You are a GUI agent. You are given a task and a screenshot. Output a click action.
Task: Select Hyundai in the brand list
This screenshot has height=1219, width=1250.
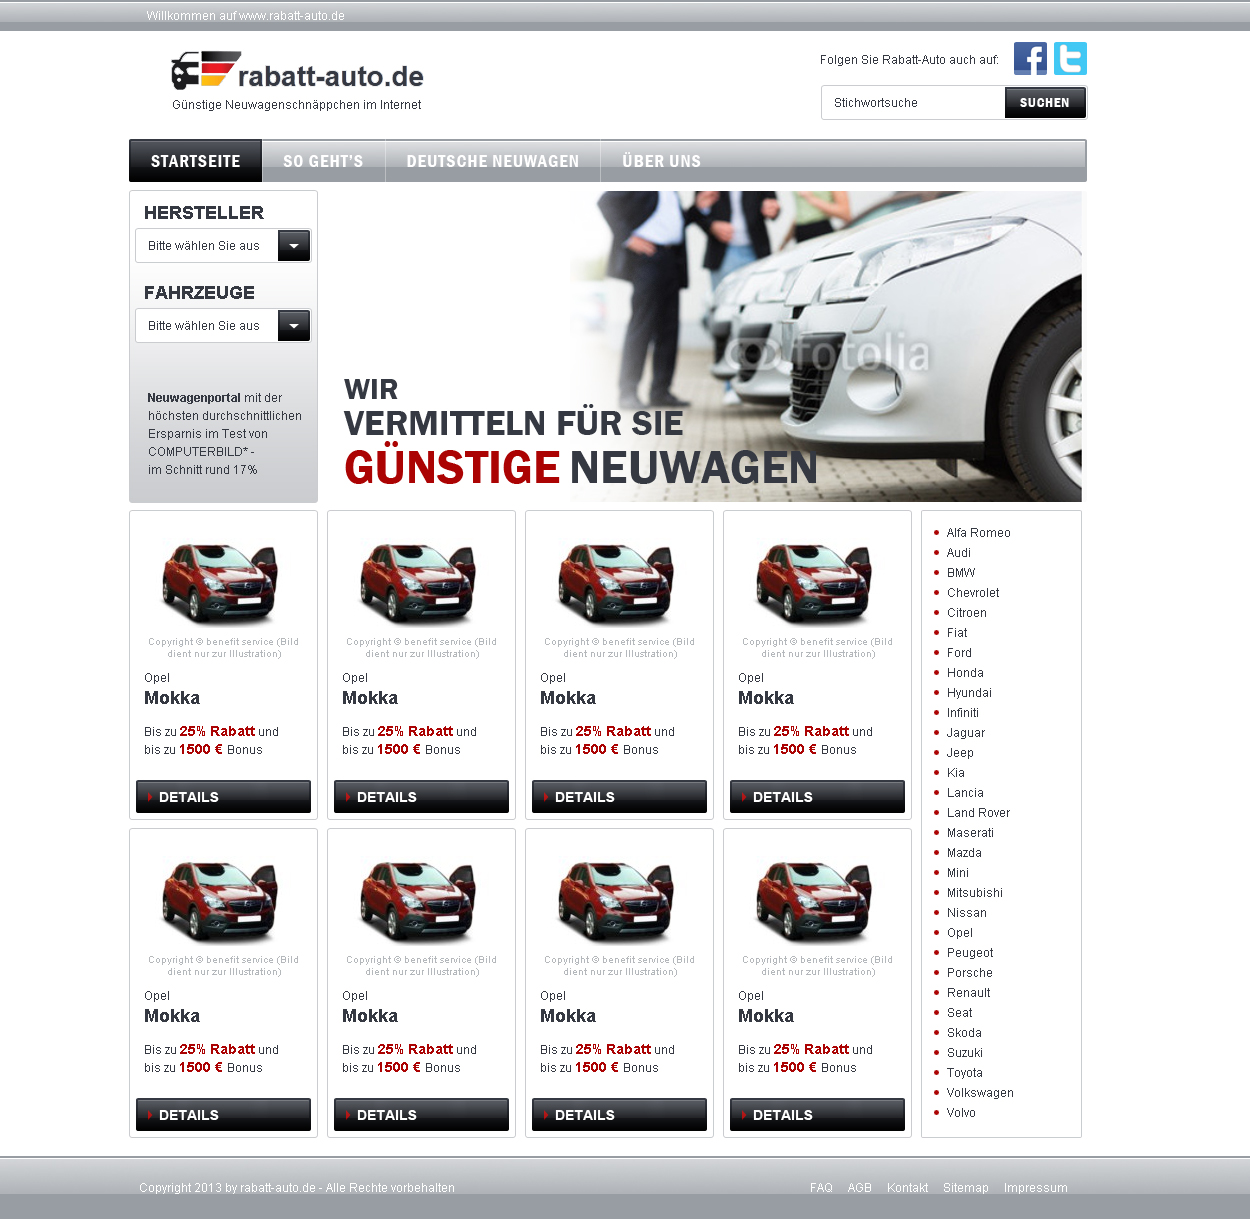click(969, 693)
